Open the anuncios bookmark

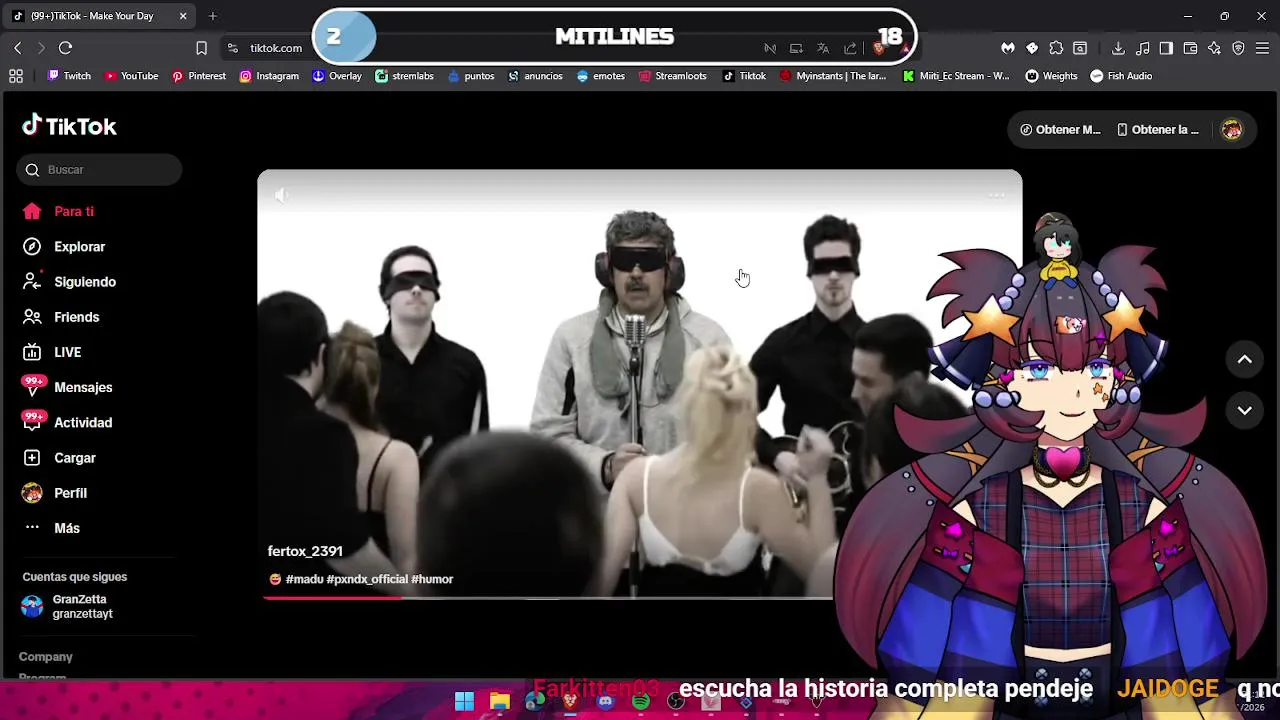[x=535, y=76]
